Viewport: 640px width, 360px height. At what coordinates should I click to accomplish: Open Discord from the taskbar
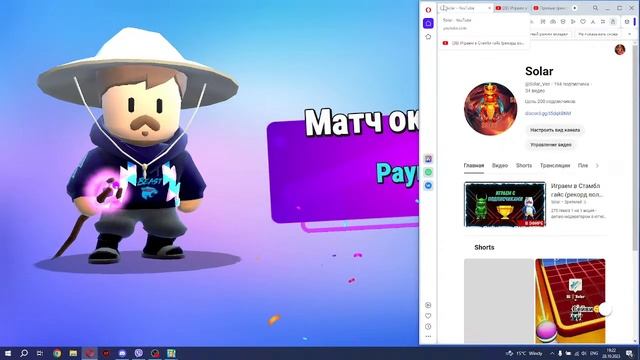tap(122, 353)
